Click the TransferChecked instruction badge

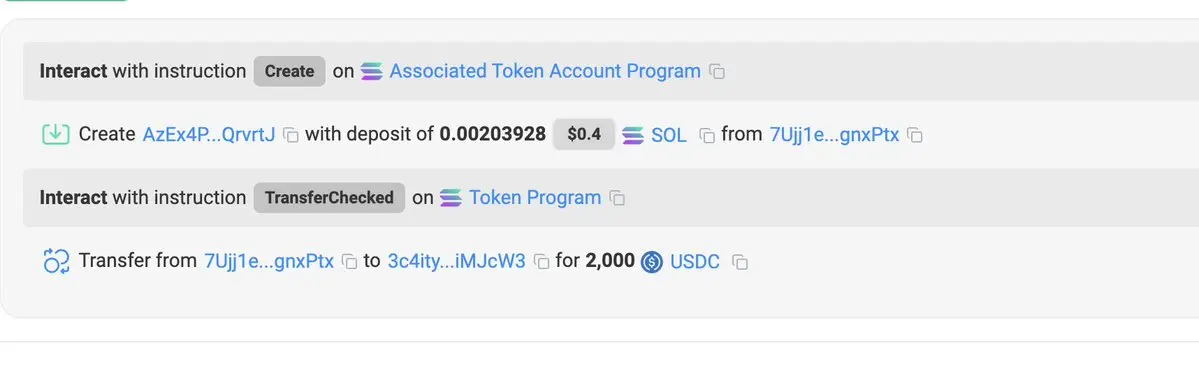pos(330,198)
